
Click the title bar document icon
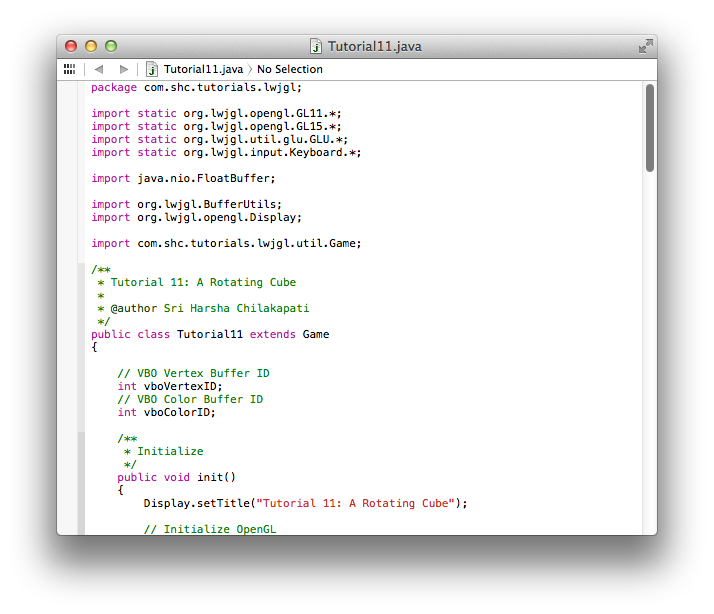[x=316, y=46]
